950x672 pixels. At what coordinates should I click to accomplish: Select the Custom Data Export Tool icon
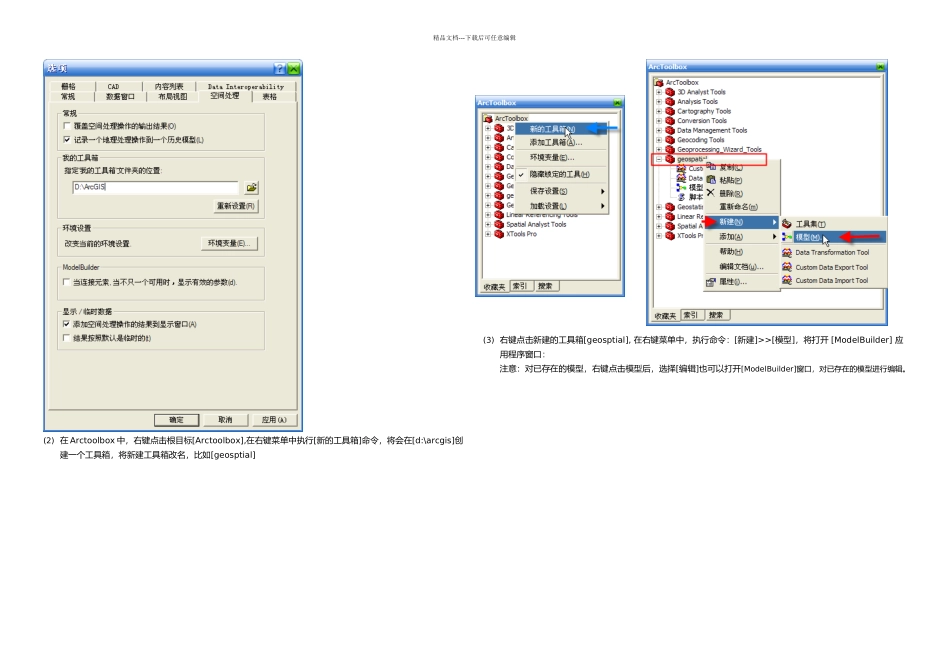pos(787,267)
